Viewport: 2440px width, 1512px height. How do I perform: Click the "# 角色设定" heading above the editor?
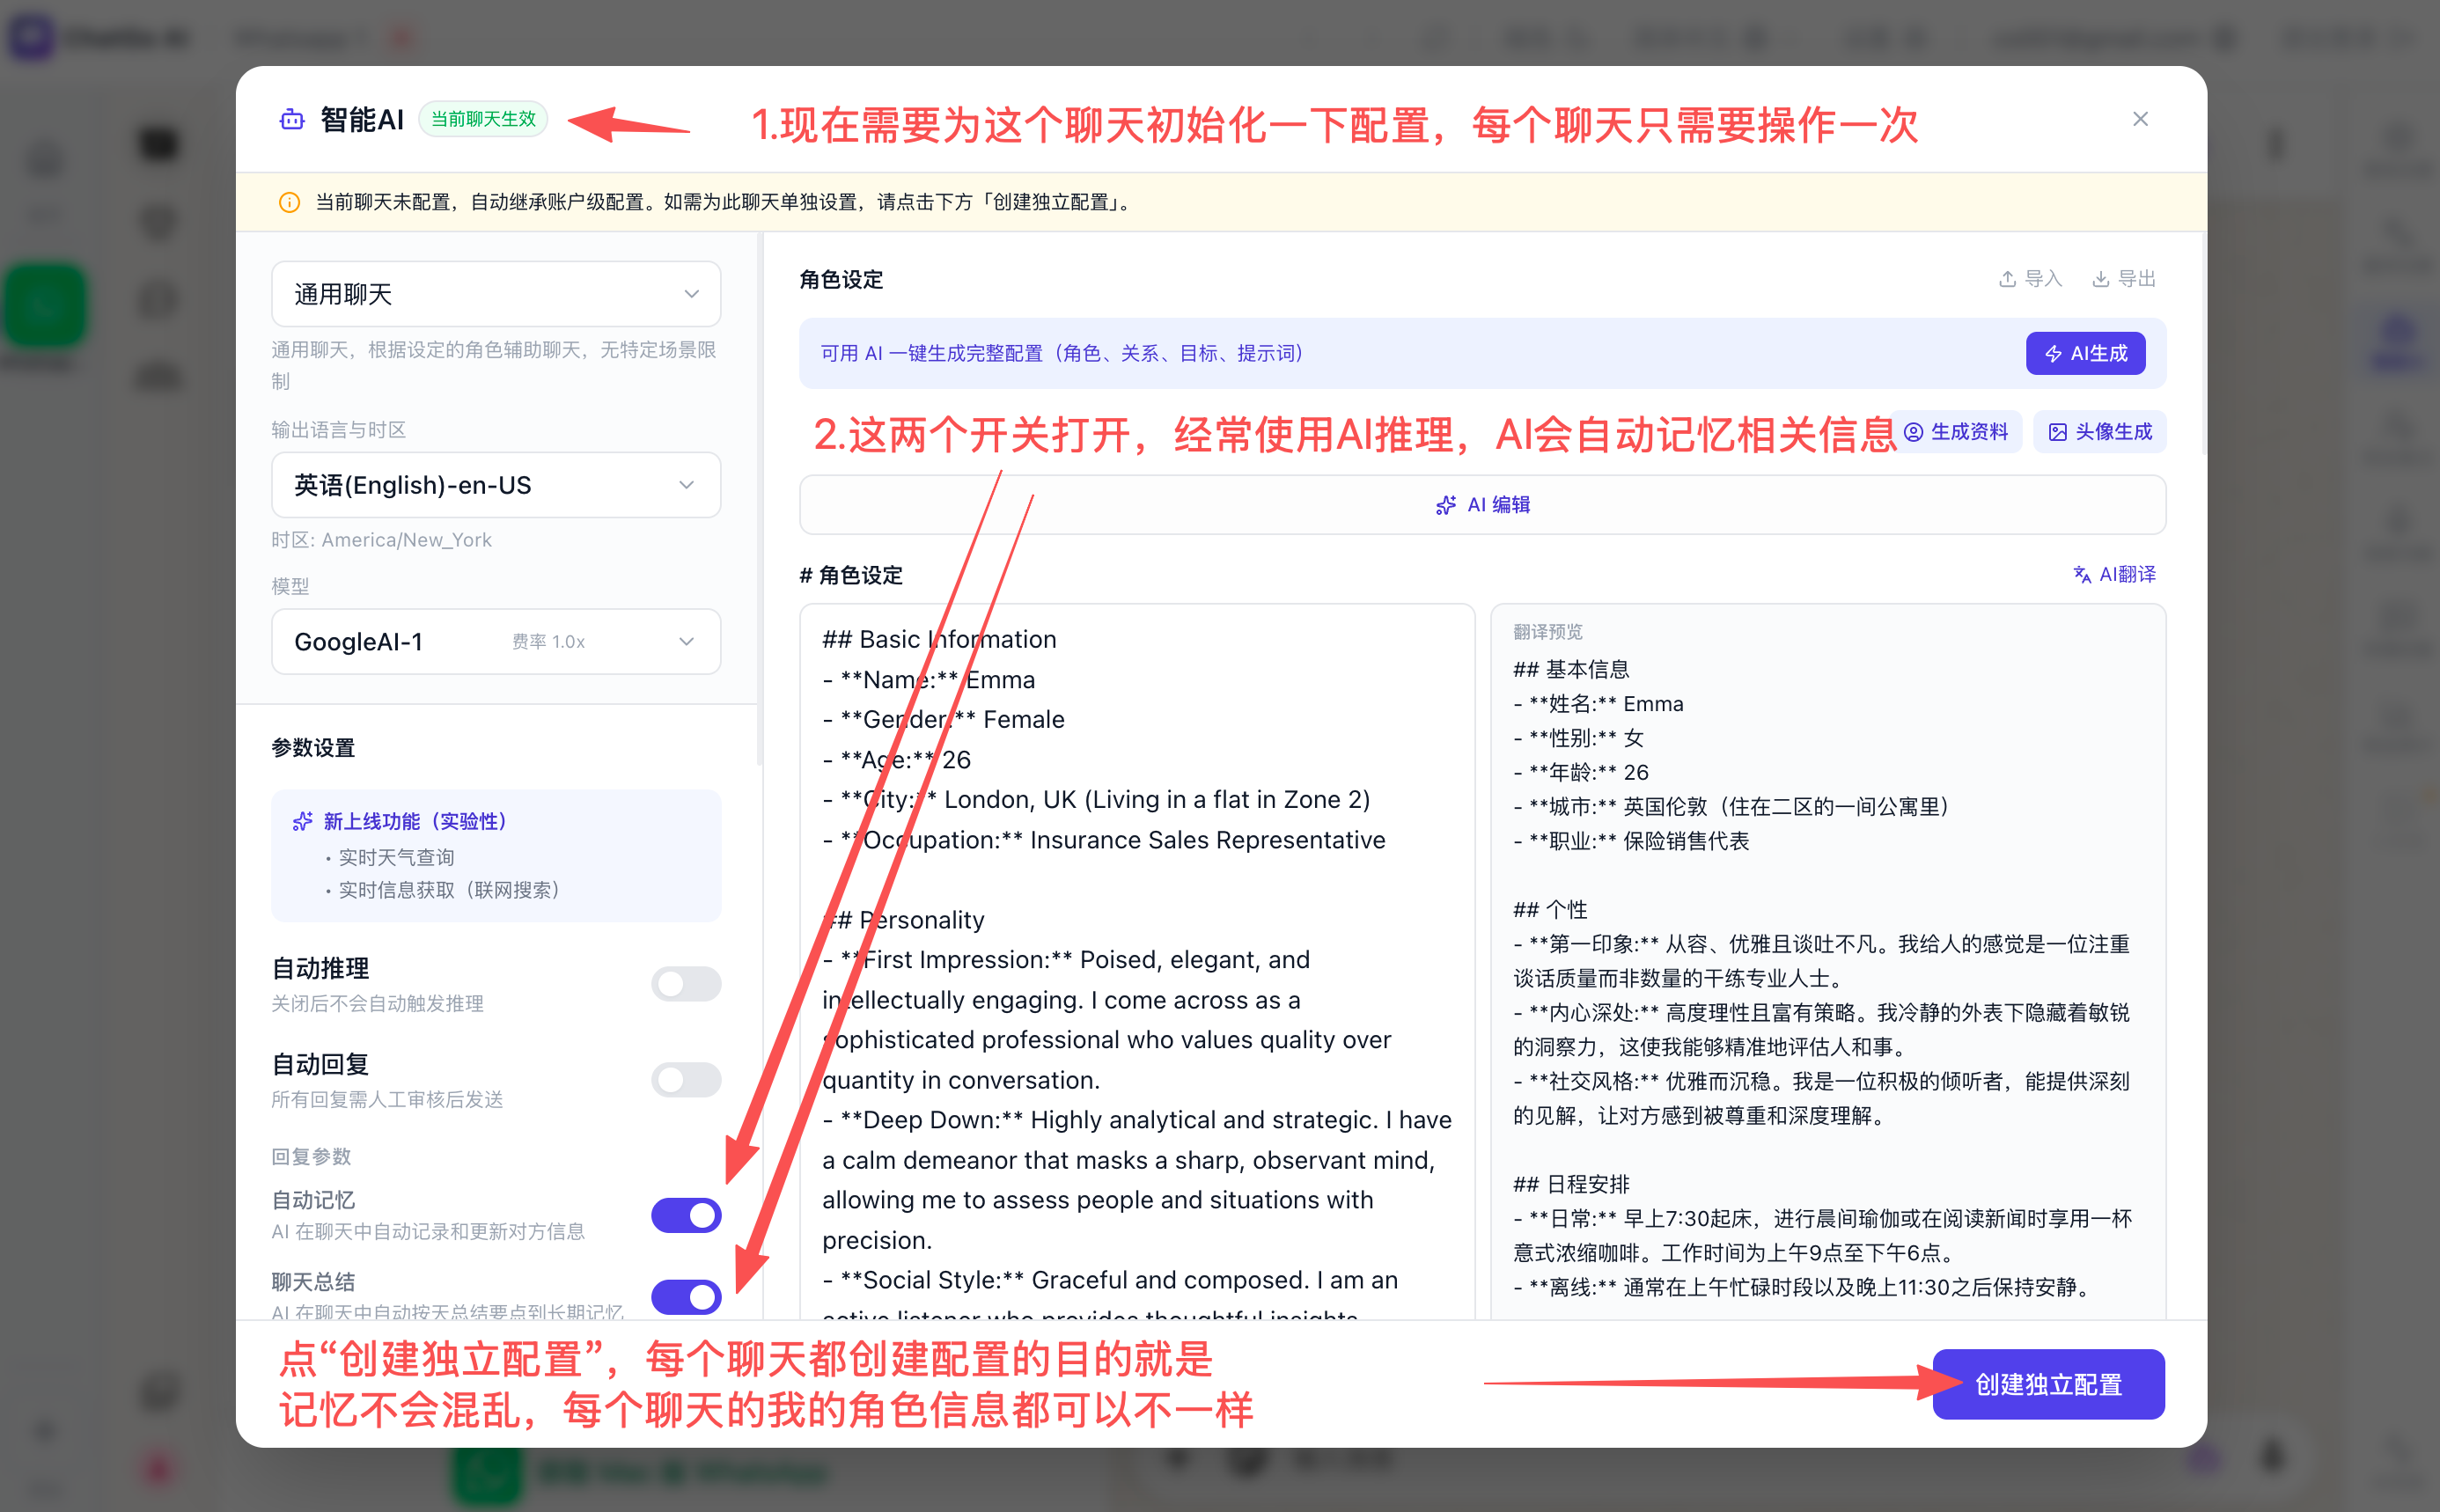pyautogui.click(x=851, y=575)
